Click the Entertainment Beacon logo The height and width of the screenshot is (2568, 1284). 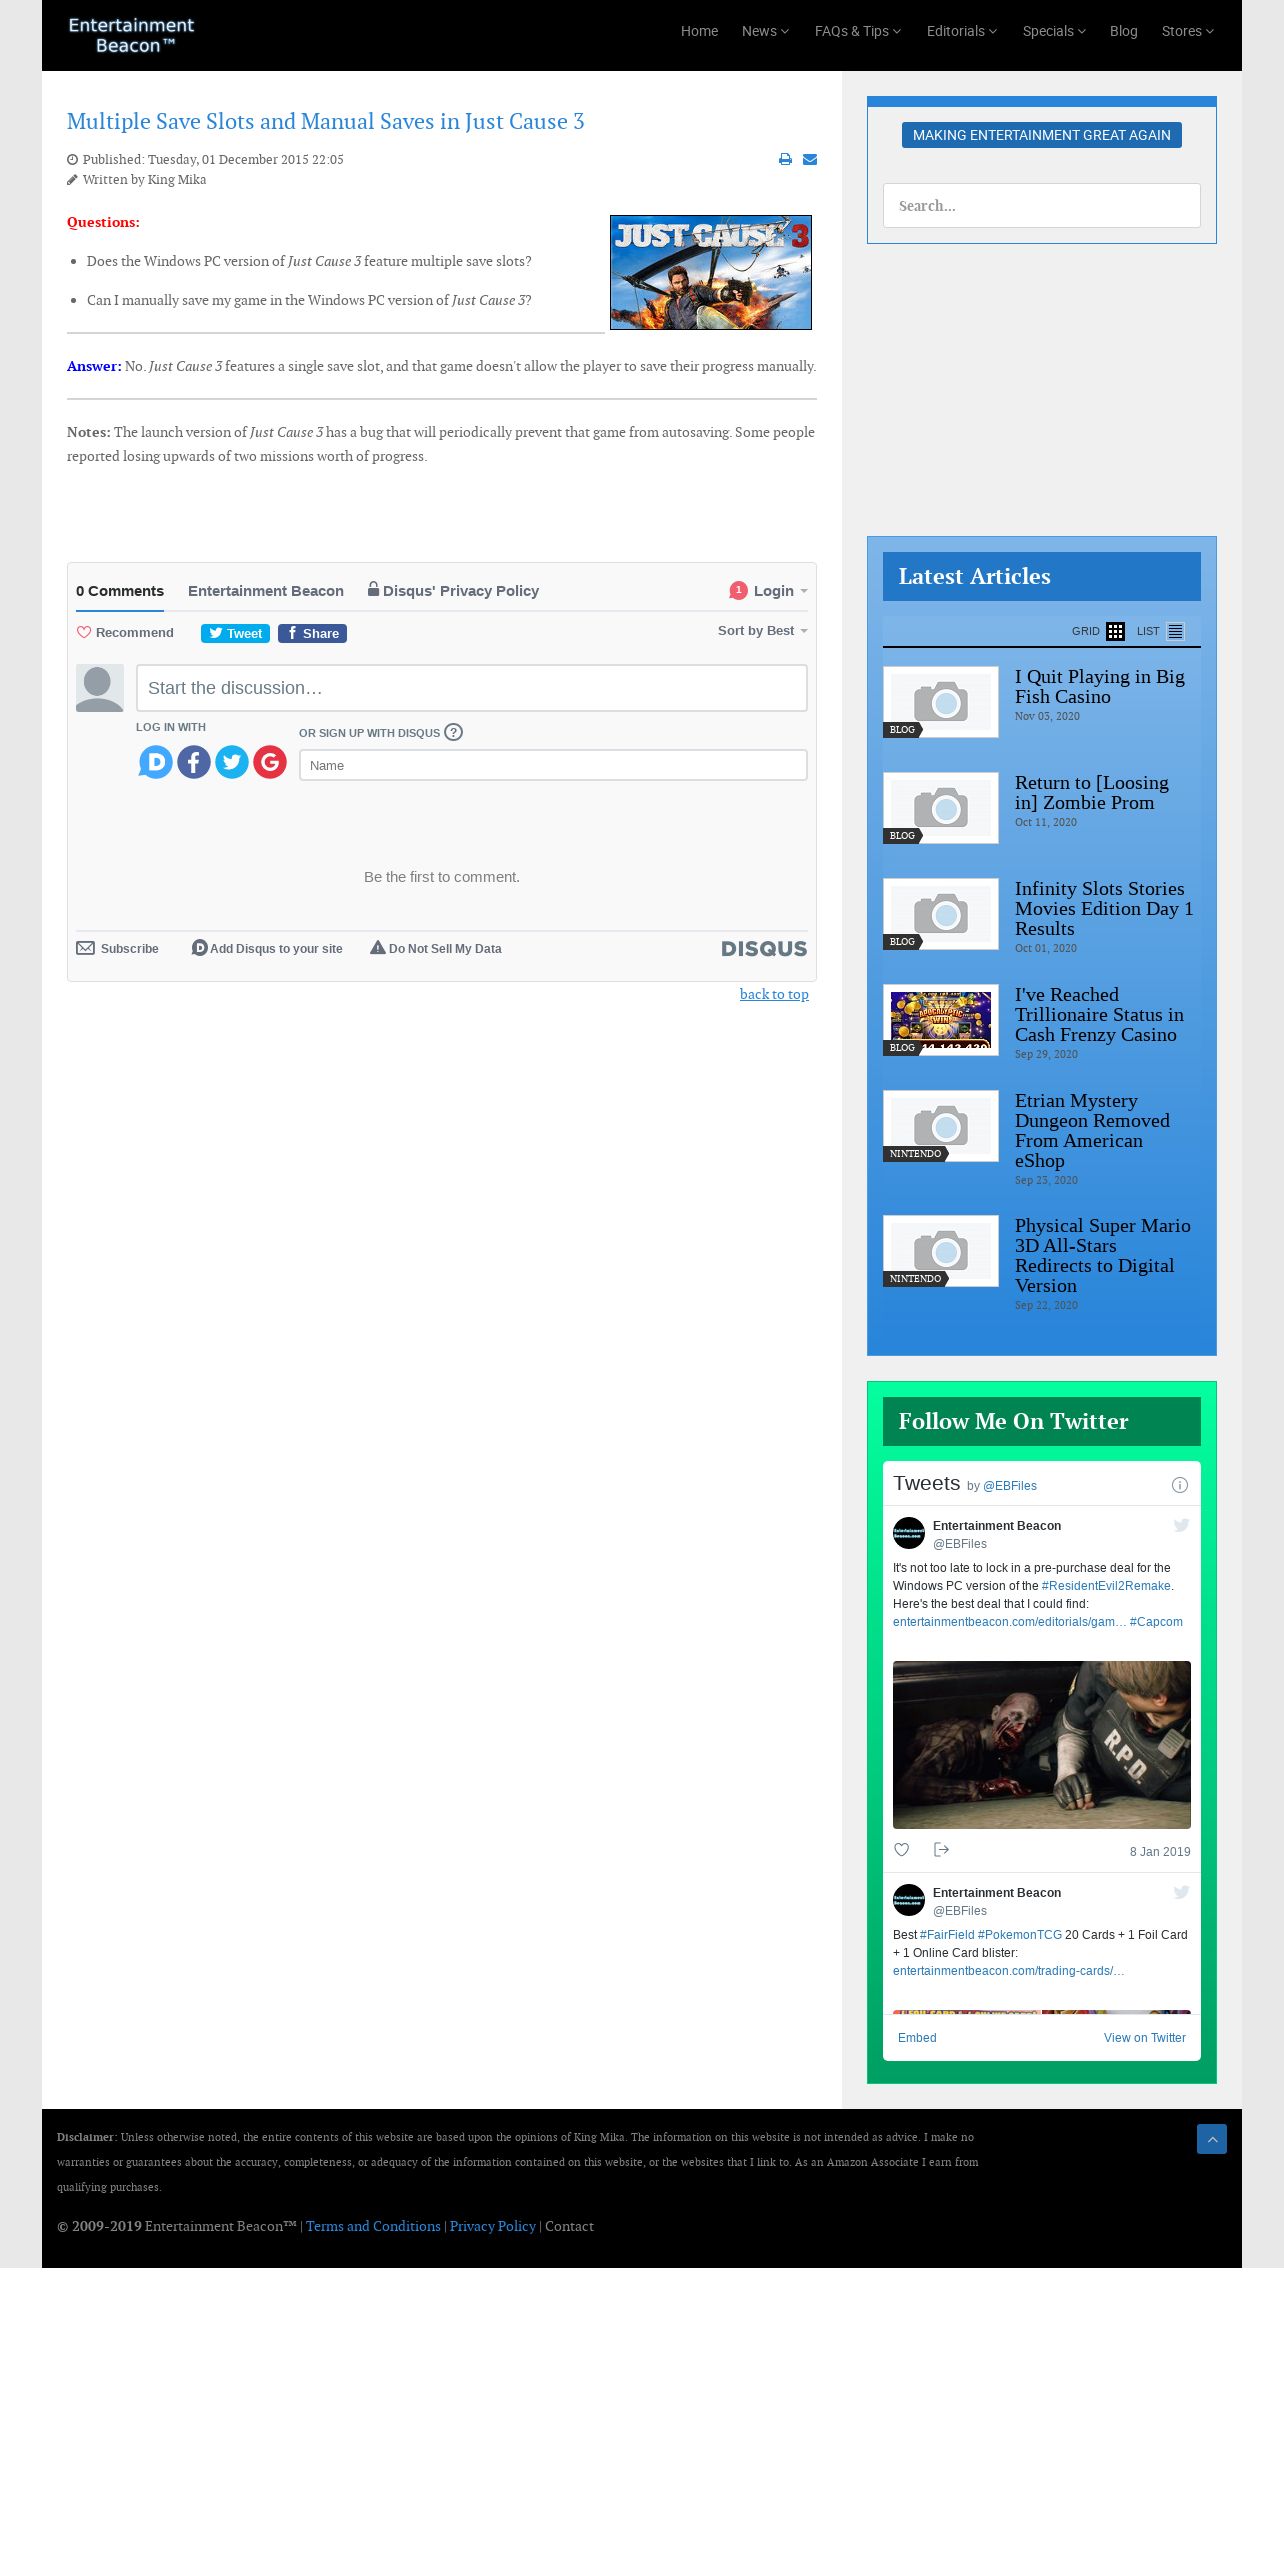point(131,35)
